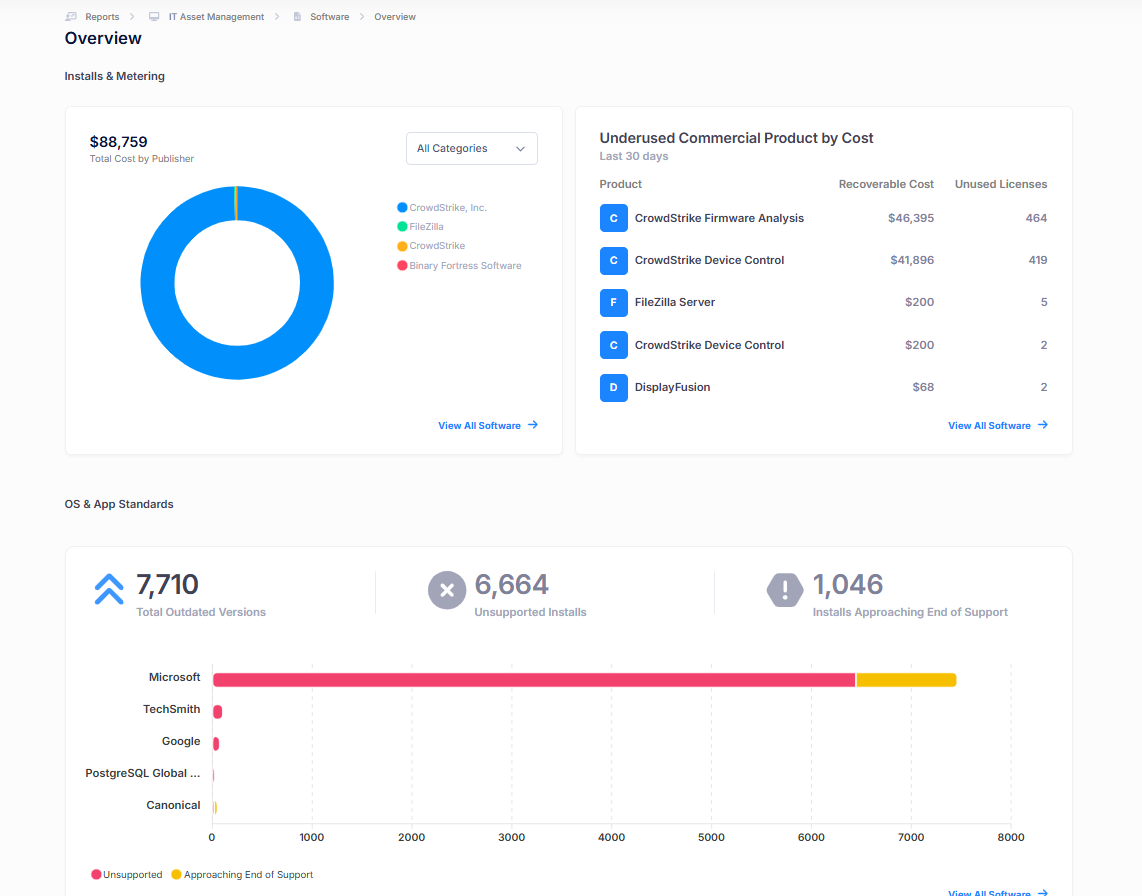
Task: Toggle the FileZilla legend swatch
Action: (x=402, y=227)
